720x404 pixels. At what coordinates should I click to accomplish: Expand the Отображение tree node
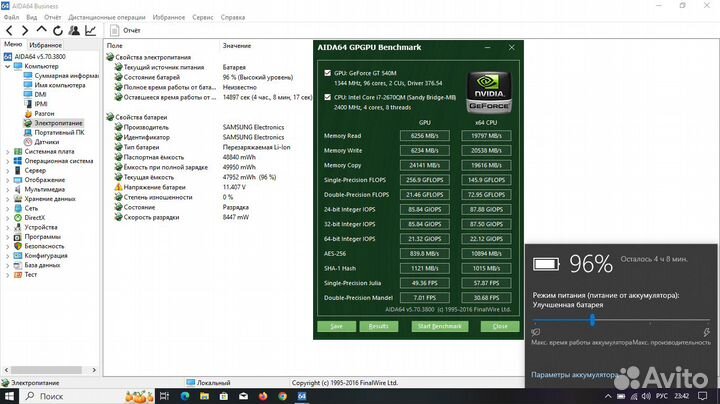[x=7, y=180]
